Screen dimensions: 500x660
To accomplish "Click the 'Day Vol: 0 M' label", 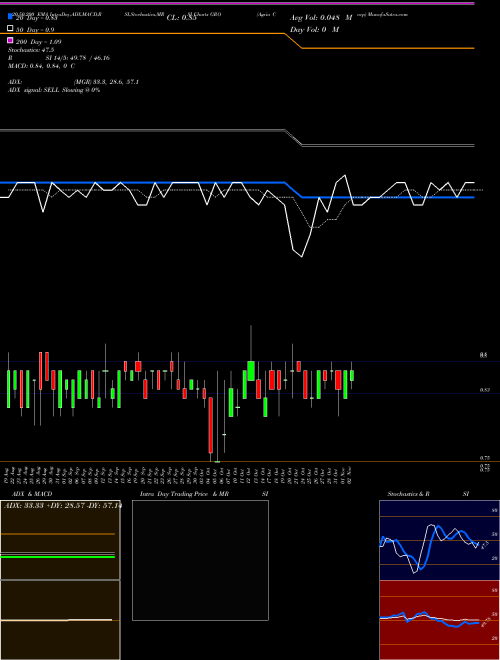I will [314, 29].
